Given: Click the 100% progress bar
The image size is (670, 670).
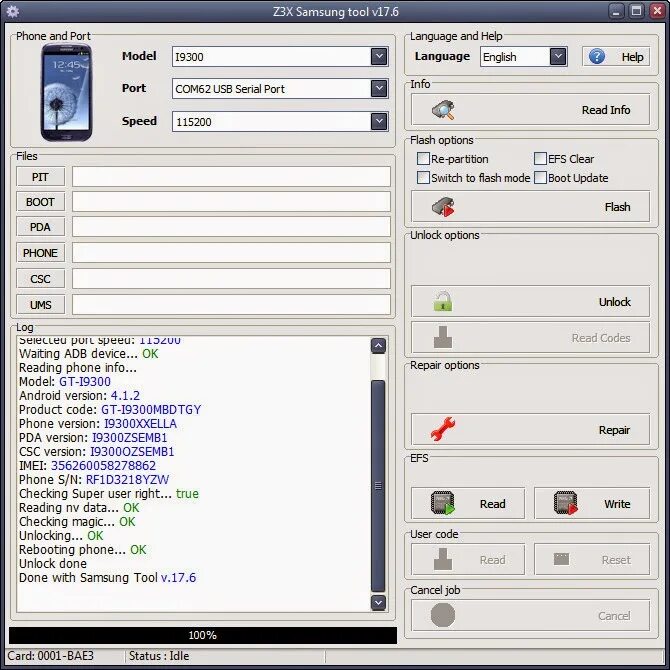Looking at the screenshot, I should [203, 635].
